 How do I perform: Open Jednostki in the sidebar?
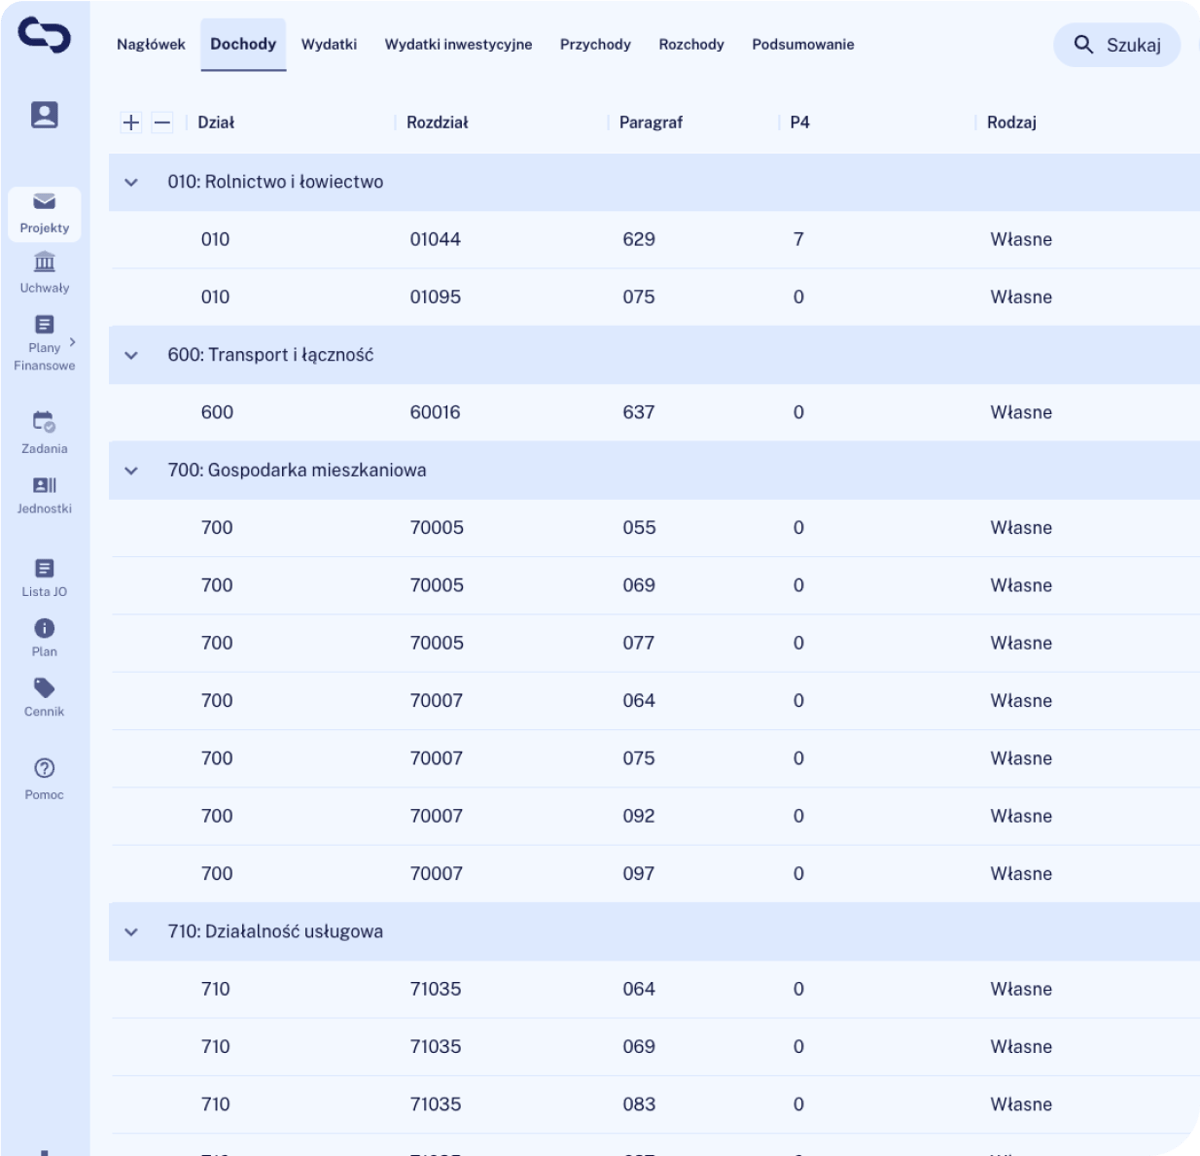click(x=44, y=495)
